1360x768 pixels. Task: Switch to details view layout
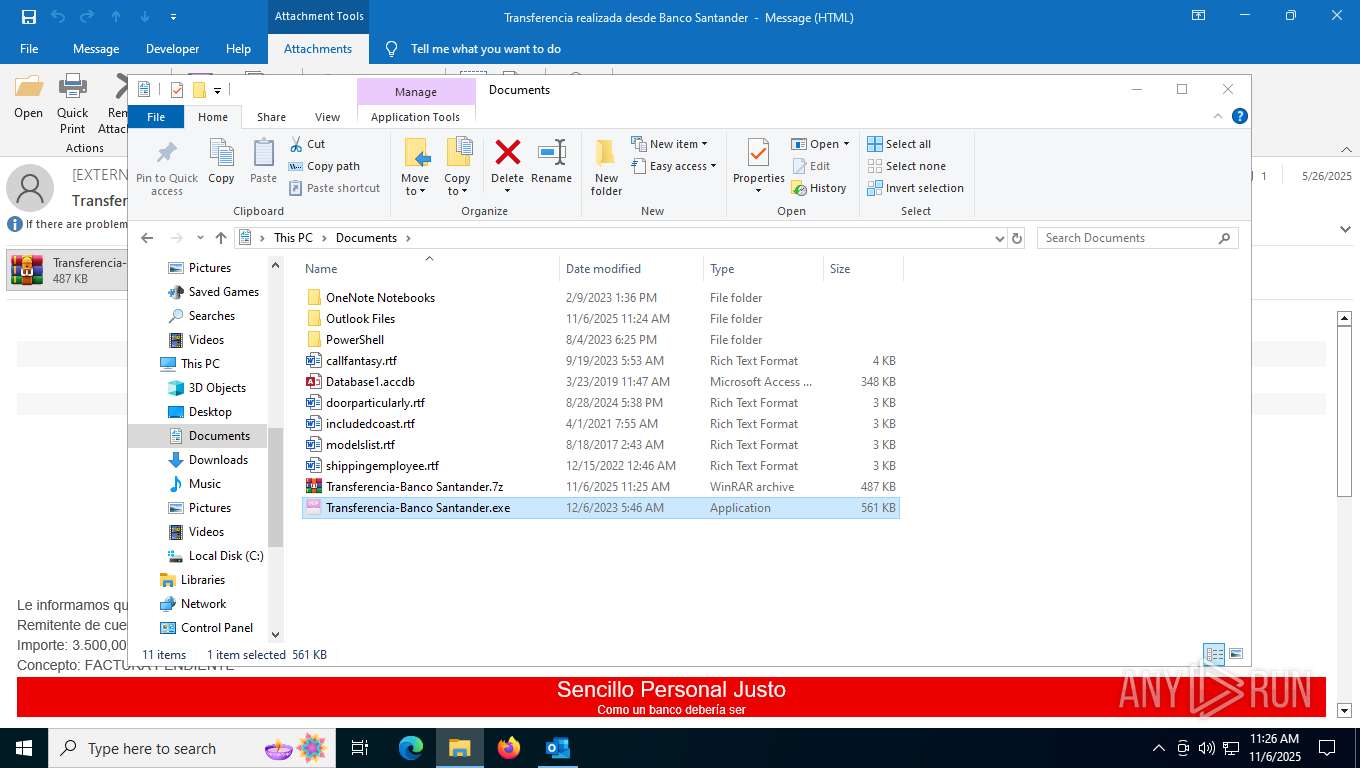pos(1214,655)
